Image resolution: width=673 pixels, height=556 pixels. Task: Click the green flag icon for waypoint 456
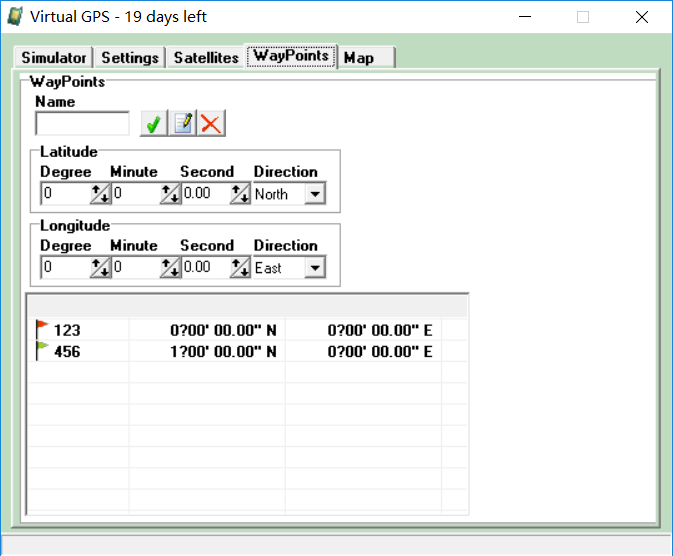coord(42,351)
